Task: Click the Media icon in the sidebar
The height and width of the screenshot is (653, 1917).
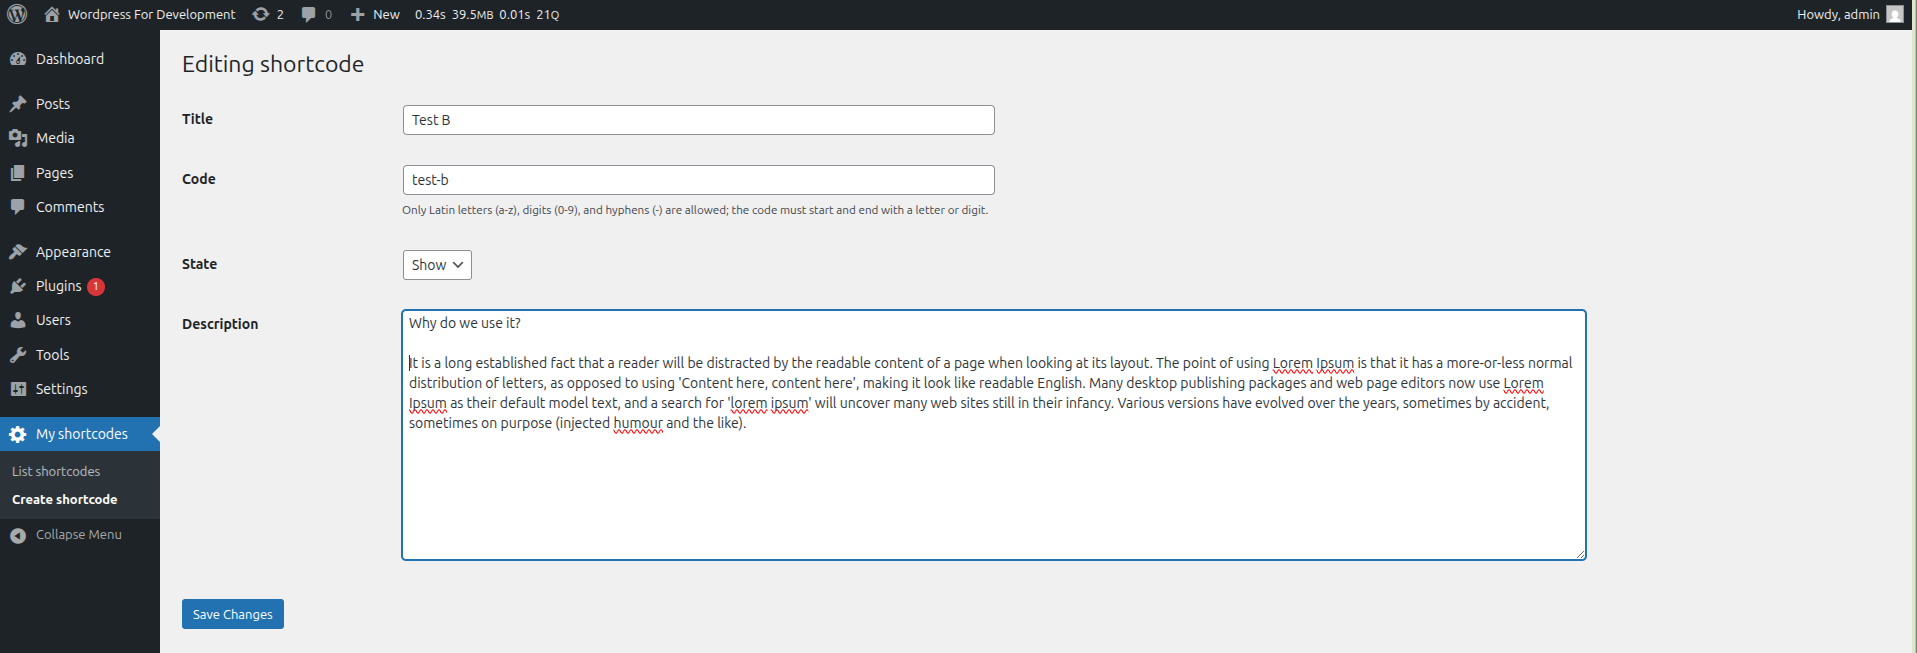Action: [x=18, y=138]
